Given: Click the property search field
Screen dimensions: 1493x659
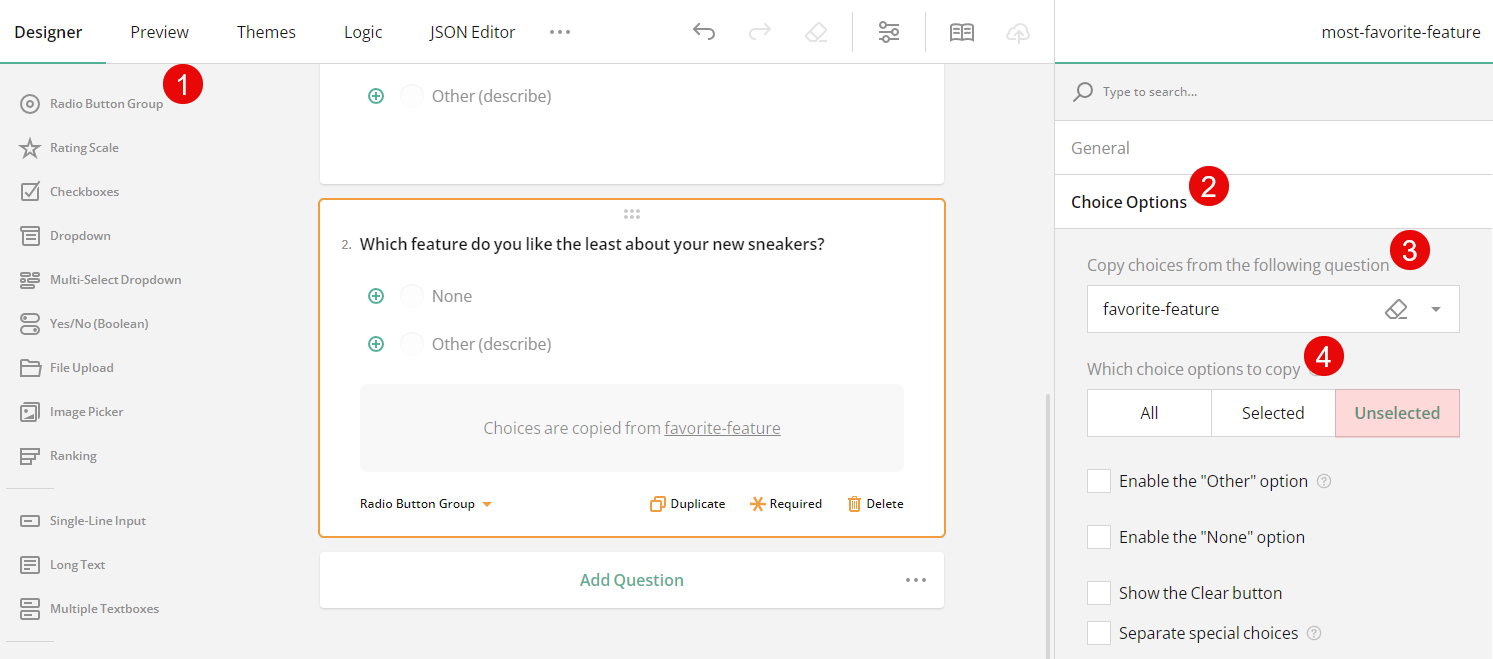Looking at the screenshot, I should (x=1200, y=91).
